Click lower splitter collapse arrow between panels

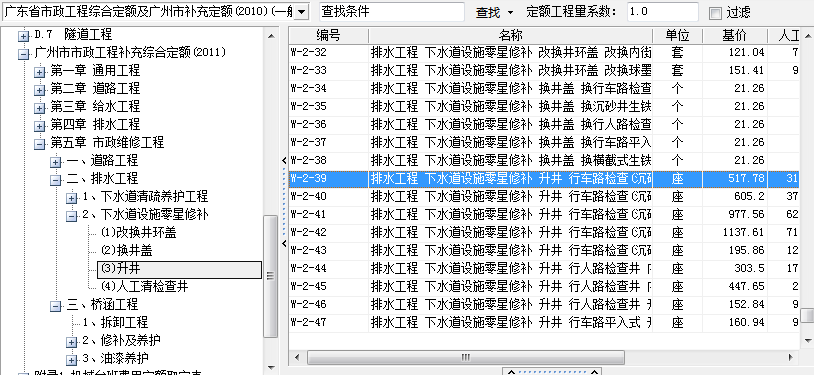(284, 243)
